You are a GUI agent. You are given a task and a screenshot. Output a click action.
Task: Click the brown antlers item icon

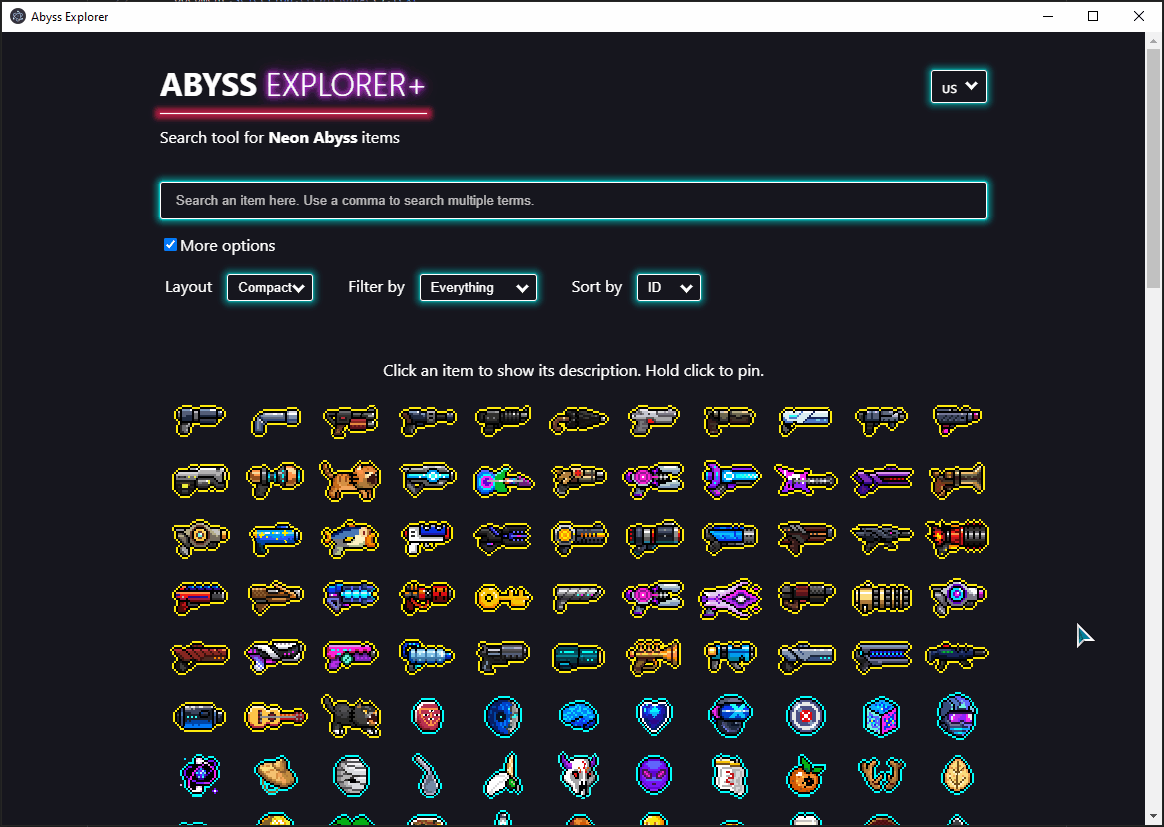click(881, 775)
